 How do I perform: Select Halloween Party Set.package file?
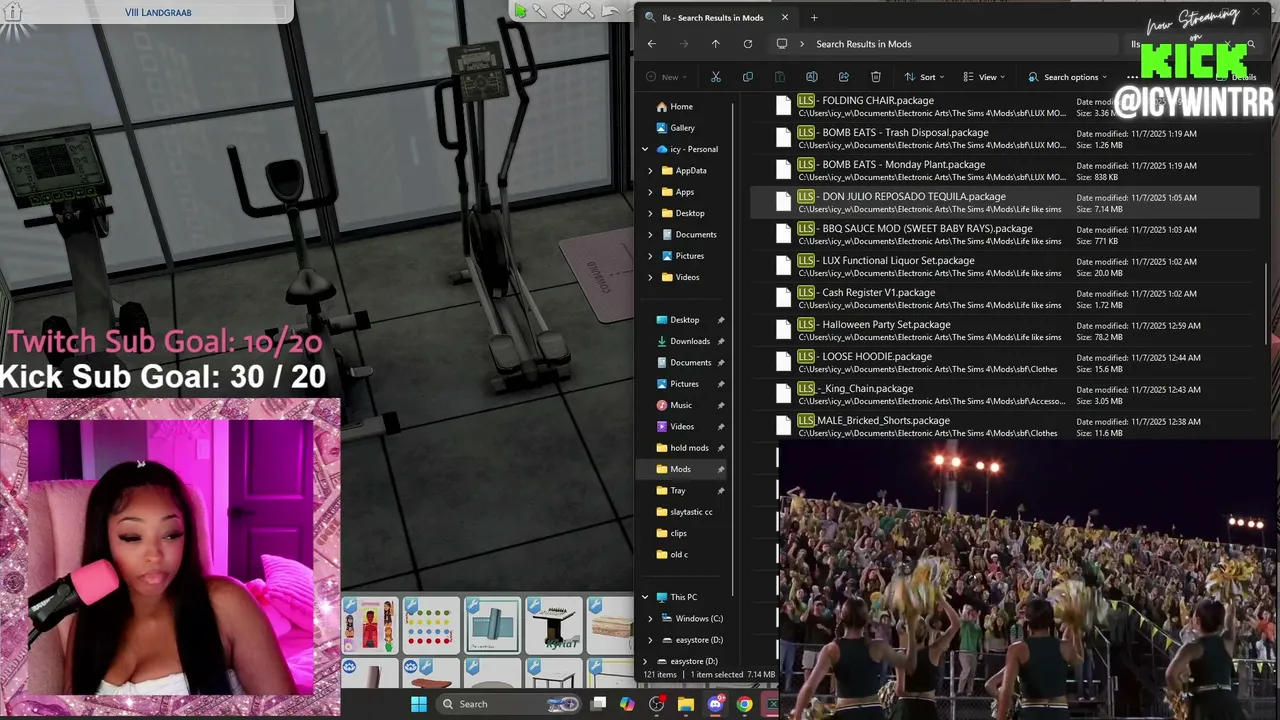pyautogui.click(x=1004, y=330)
